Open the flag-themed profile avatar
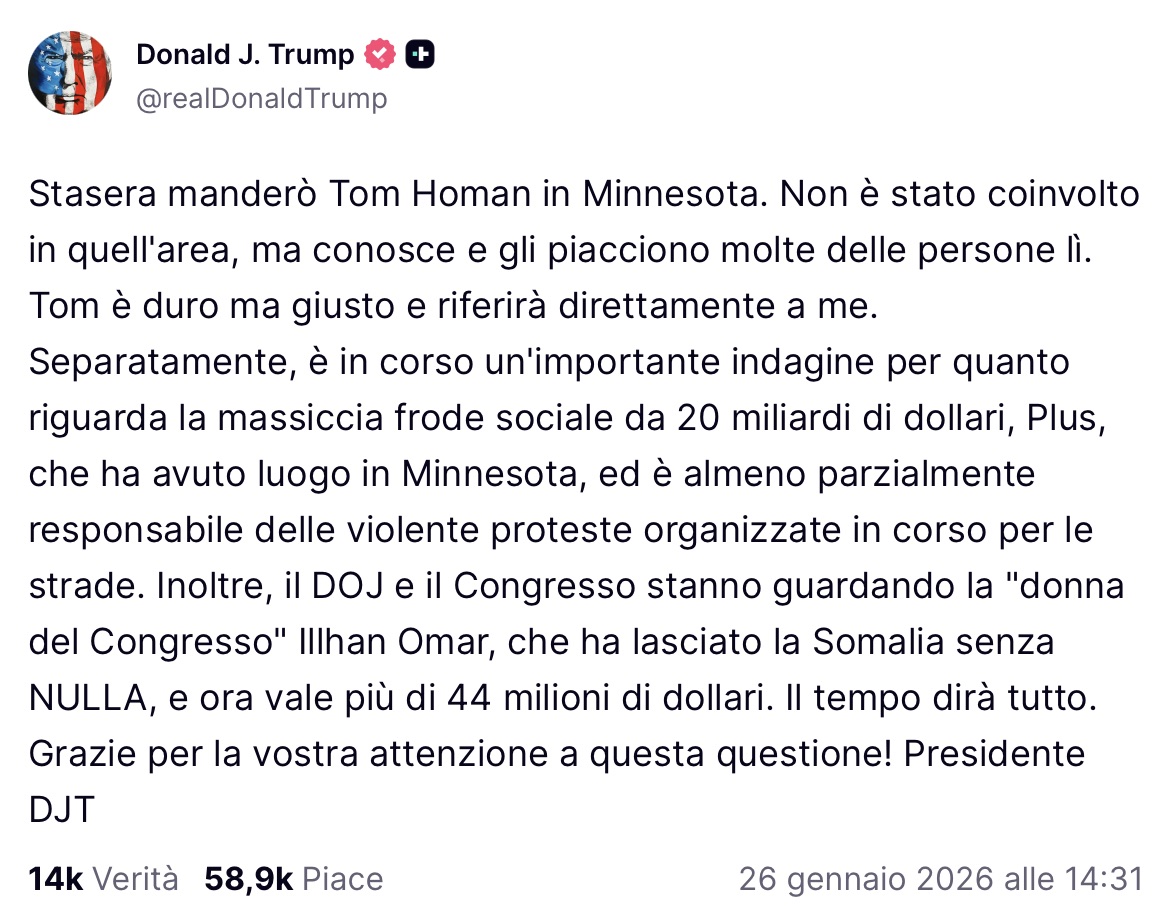1170x914 pixels. [69, 73]
